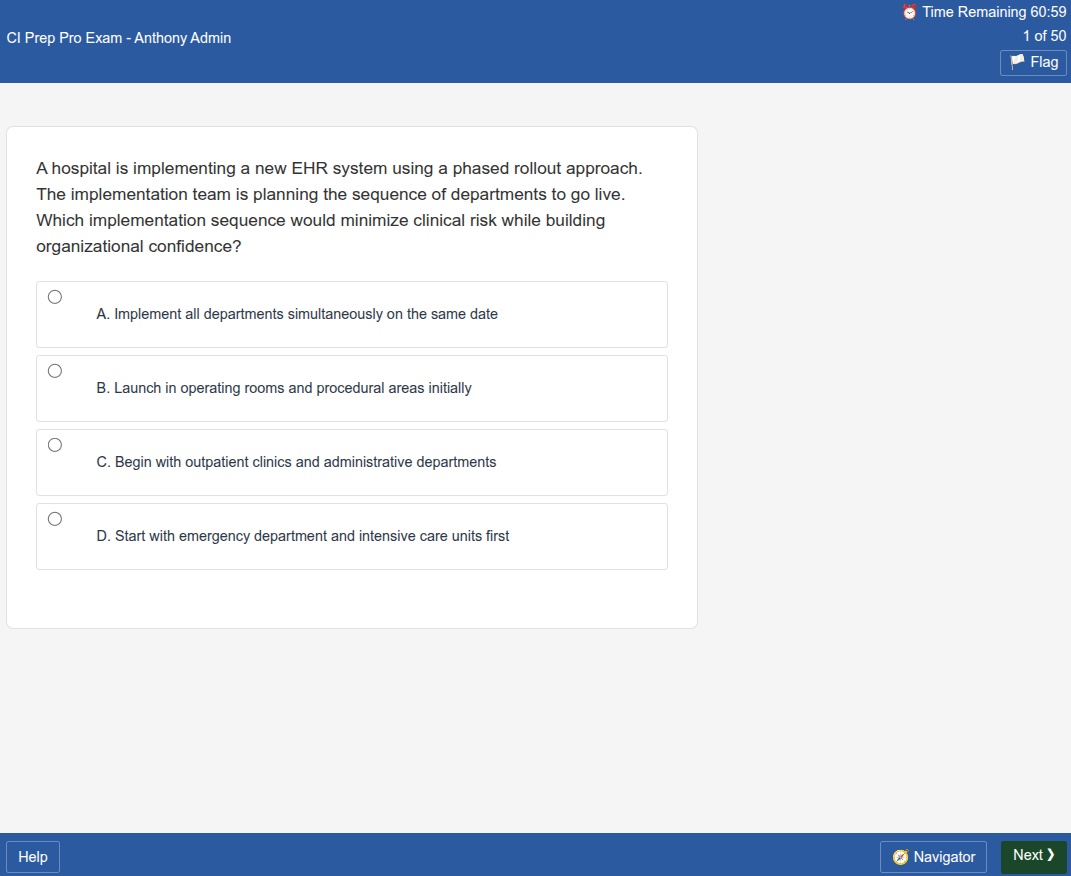
Task: Click answer text about operating rooms launch
Action: tap(284, 388)
